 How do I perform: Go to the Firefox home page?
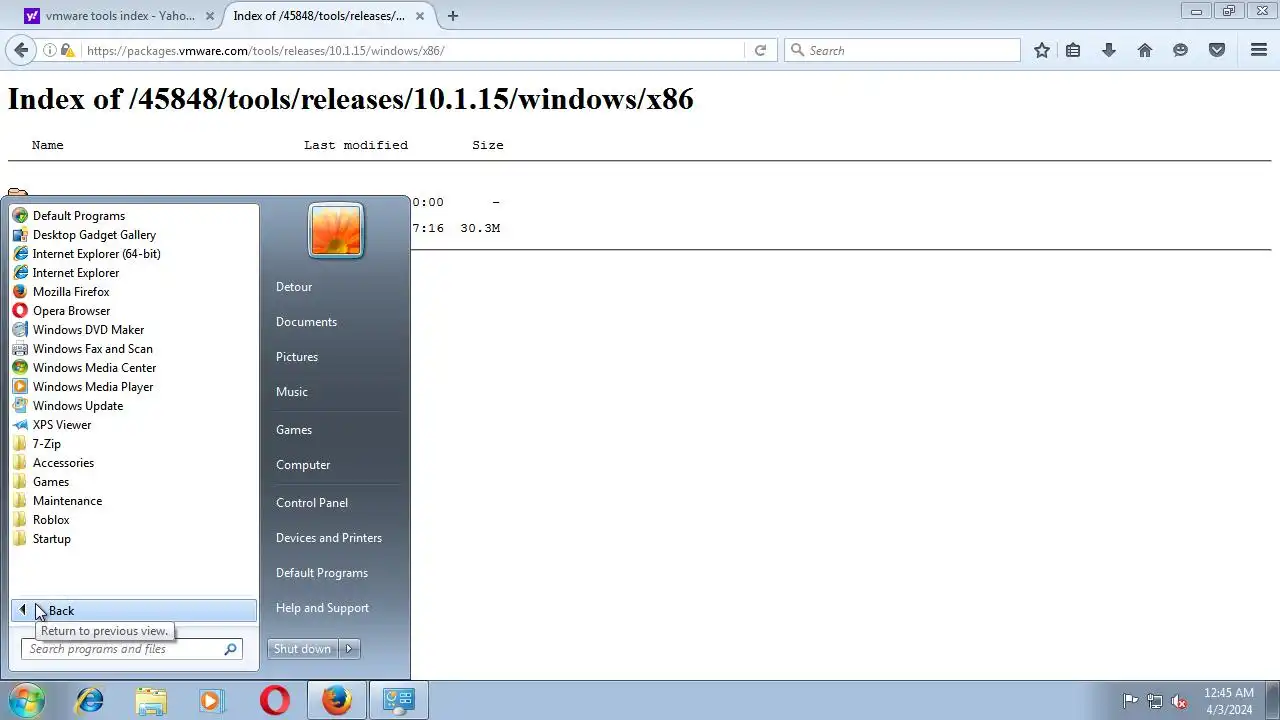tap(1145, 50)
